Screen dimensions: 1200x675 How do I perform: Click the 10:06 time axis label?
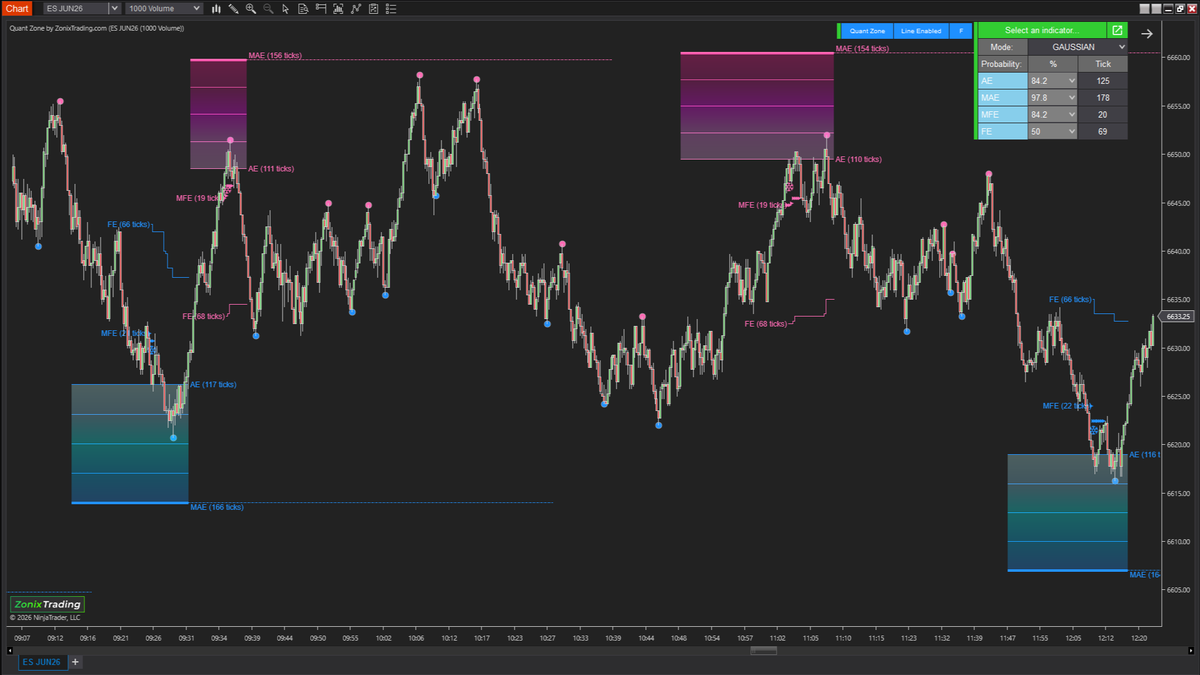point(416,637)
